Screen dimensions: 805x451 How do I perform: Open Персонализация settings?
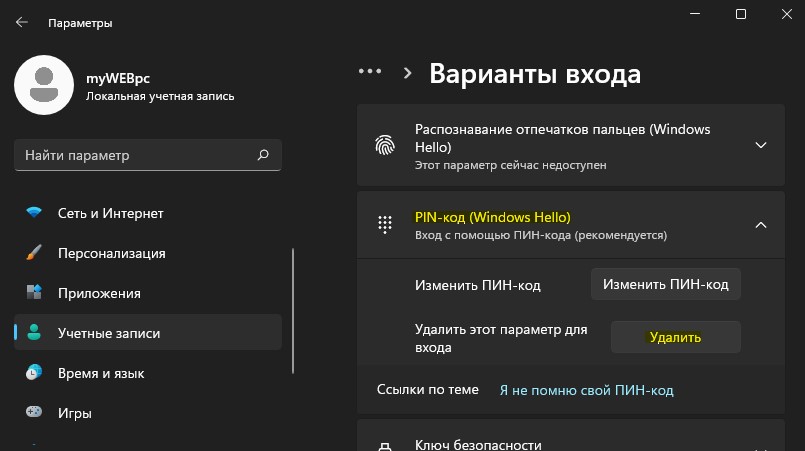coord(148,253)
